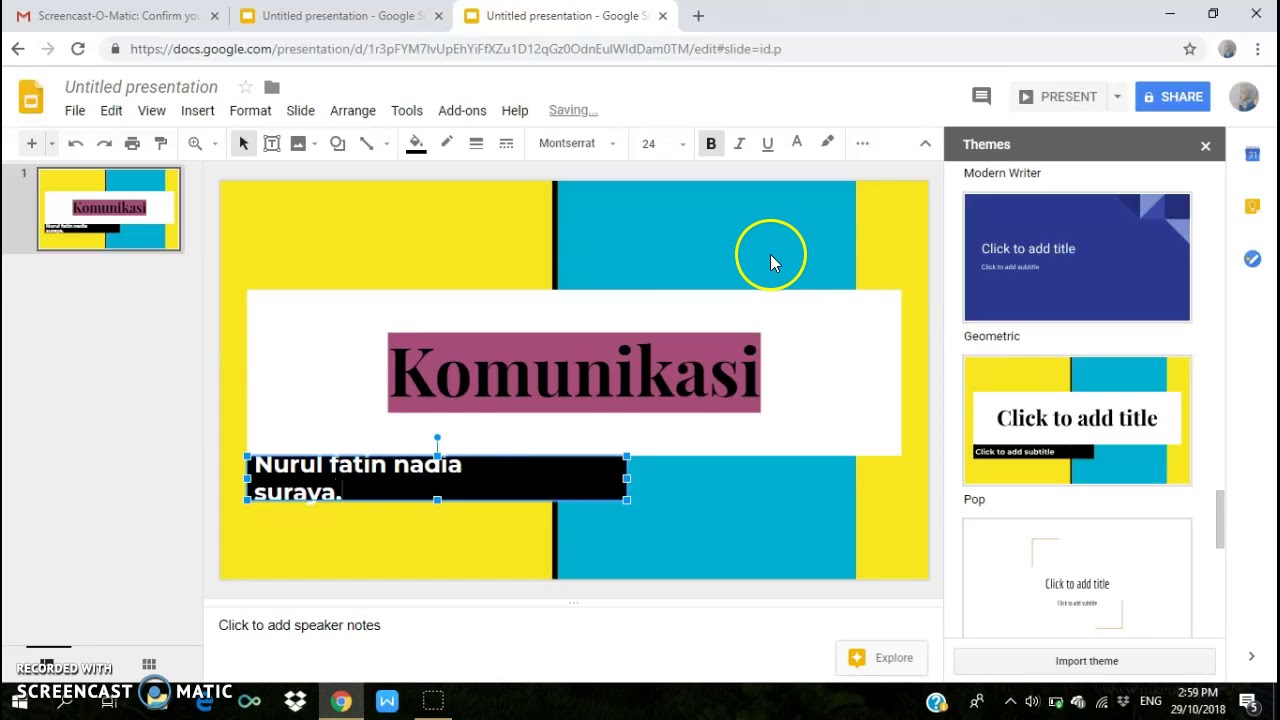Screen dimensions: 1280x720
Task: Open the insert image dropdown arrow
Action: (314, 144)
